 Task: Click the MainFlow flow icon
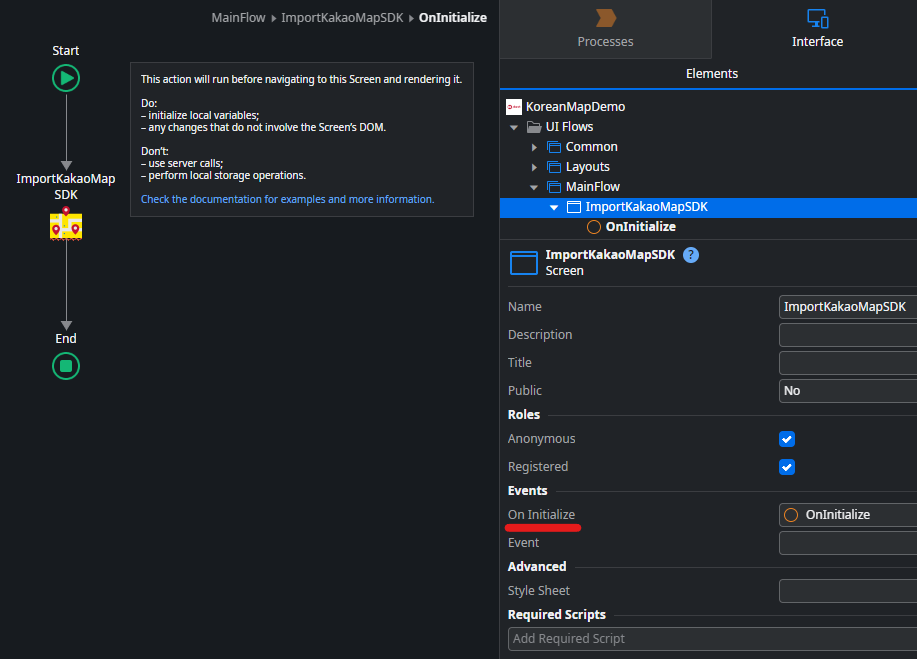tap(554, 187)
